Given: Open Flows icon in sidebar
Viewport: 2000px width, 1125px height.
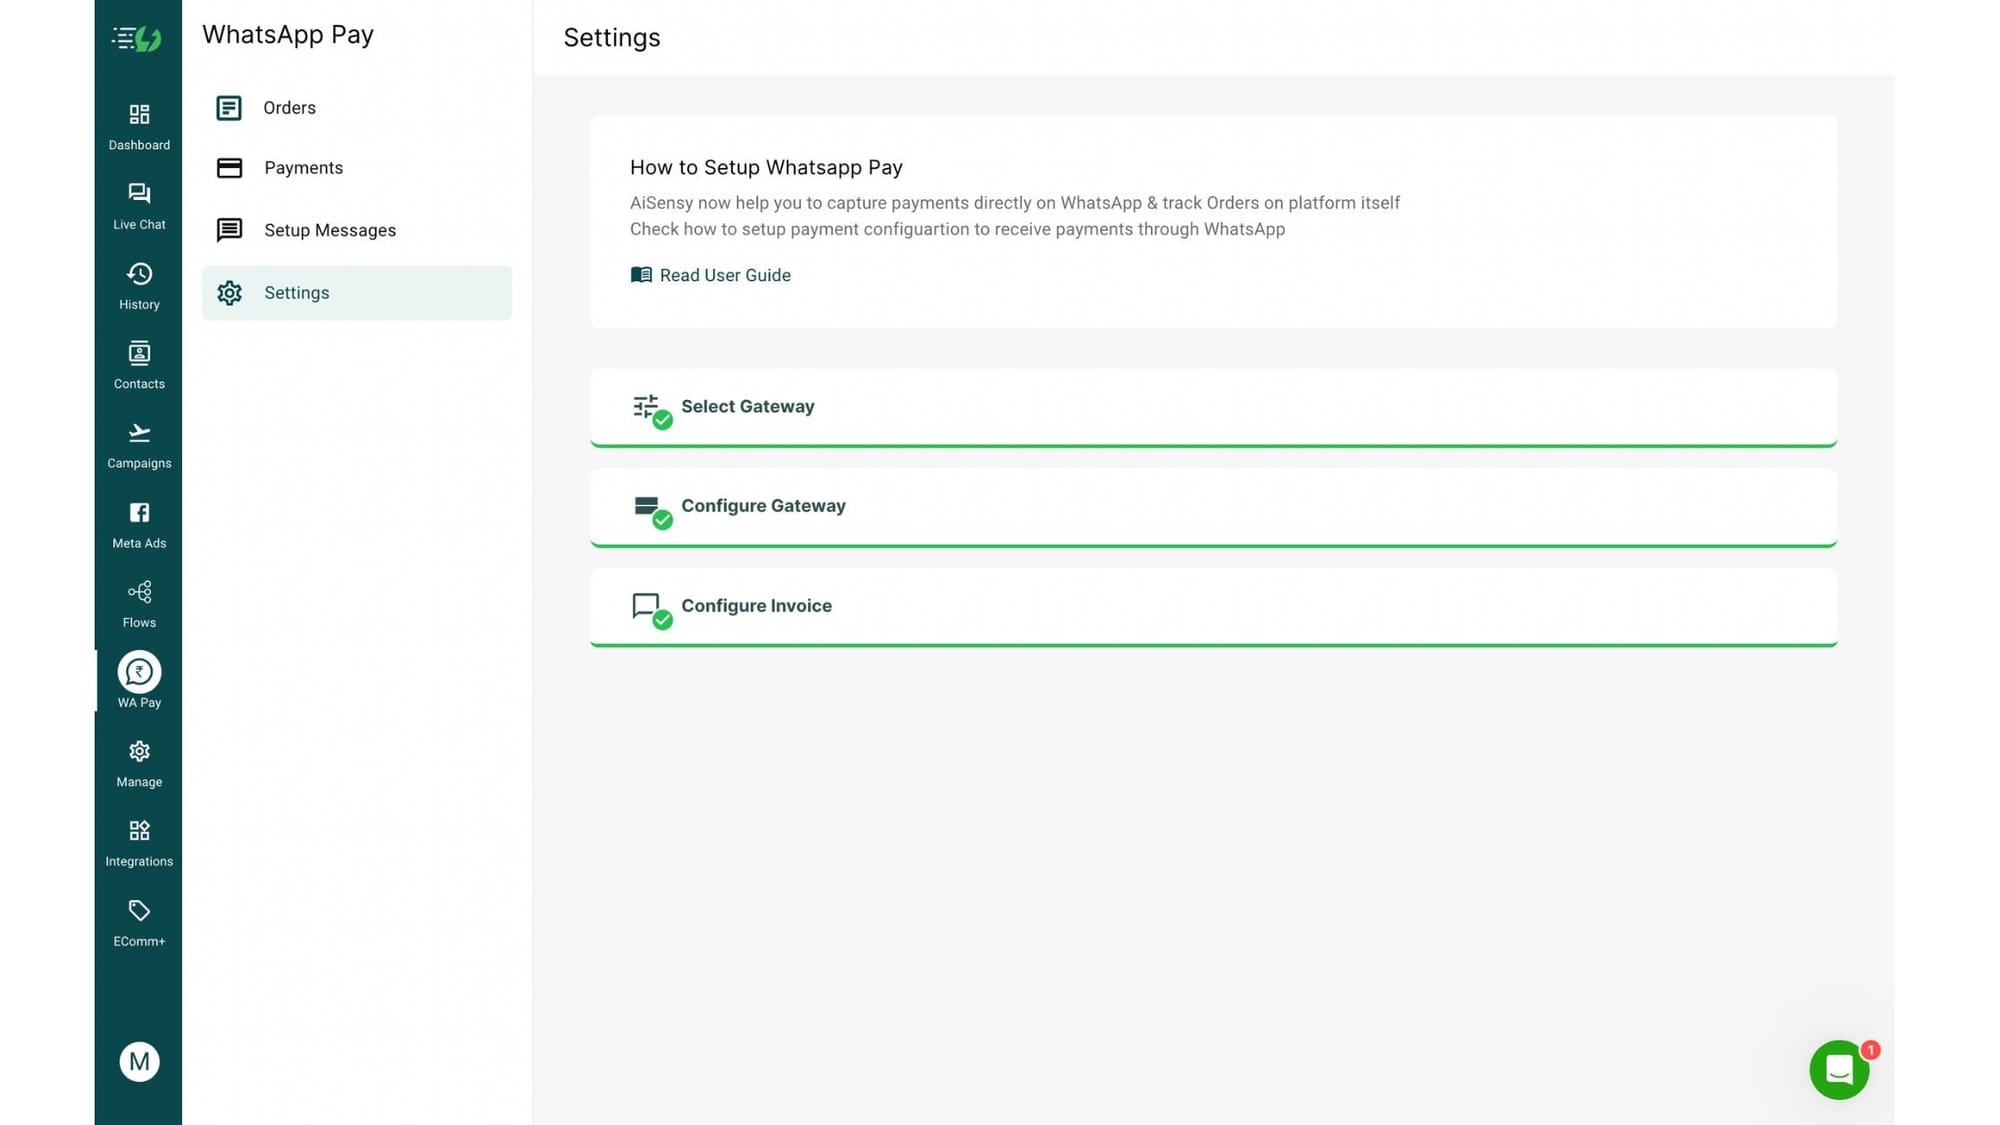Looking at the screenshot, I should (139, 592).
